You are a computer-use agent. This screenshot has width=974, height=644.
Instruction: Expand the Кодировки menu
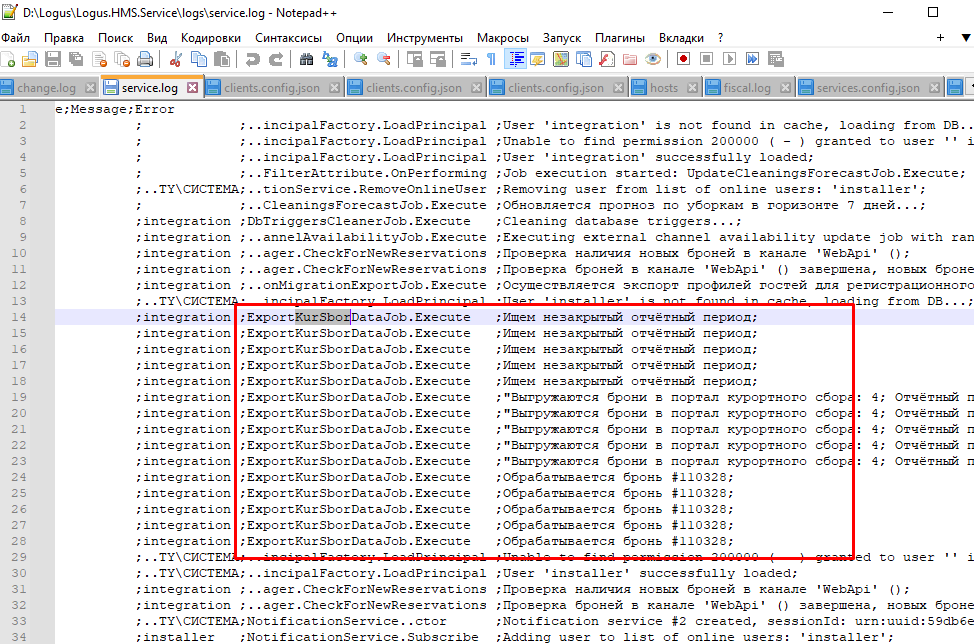210,37
